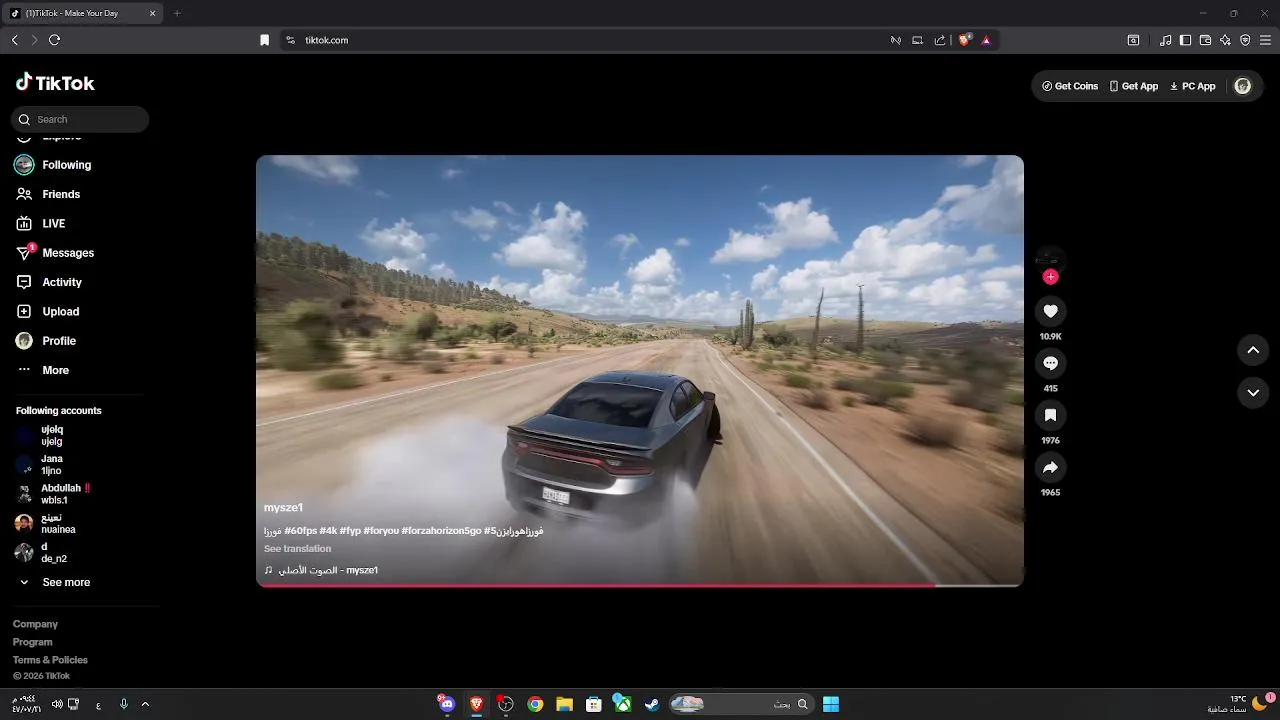The width and height of the screenshot is (1280, 720).
Task: Open the de_n2 following account
Action: pyautogui.click(x=40, y=553)
